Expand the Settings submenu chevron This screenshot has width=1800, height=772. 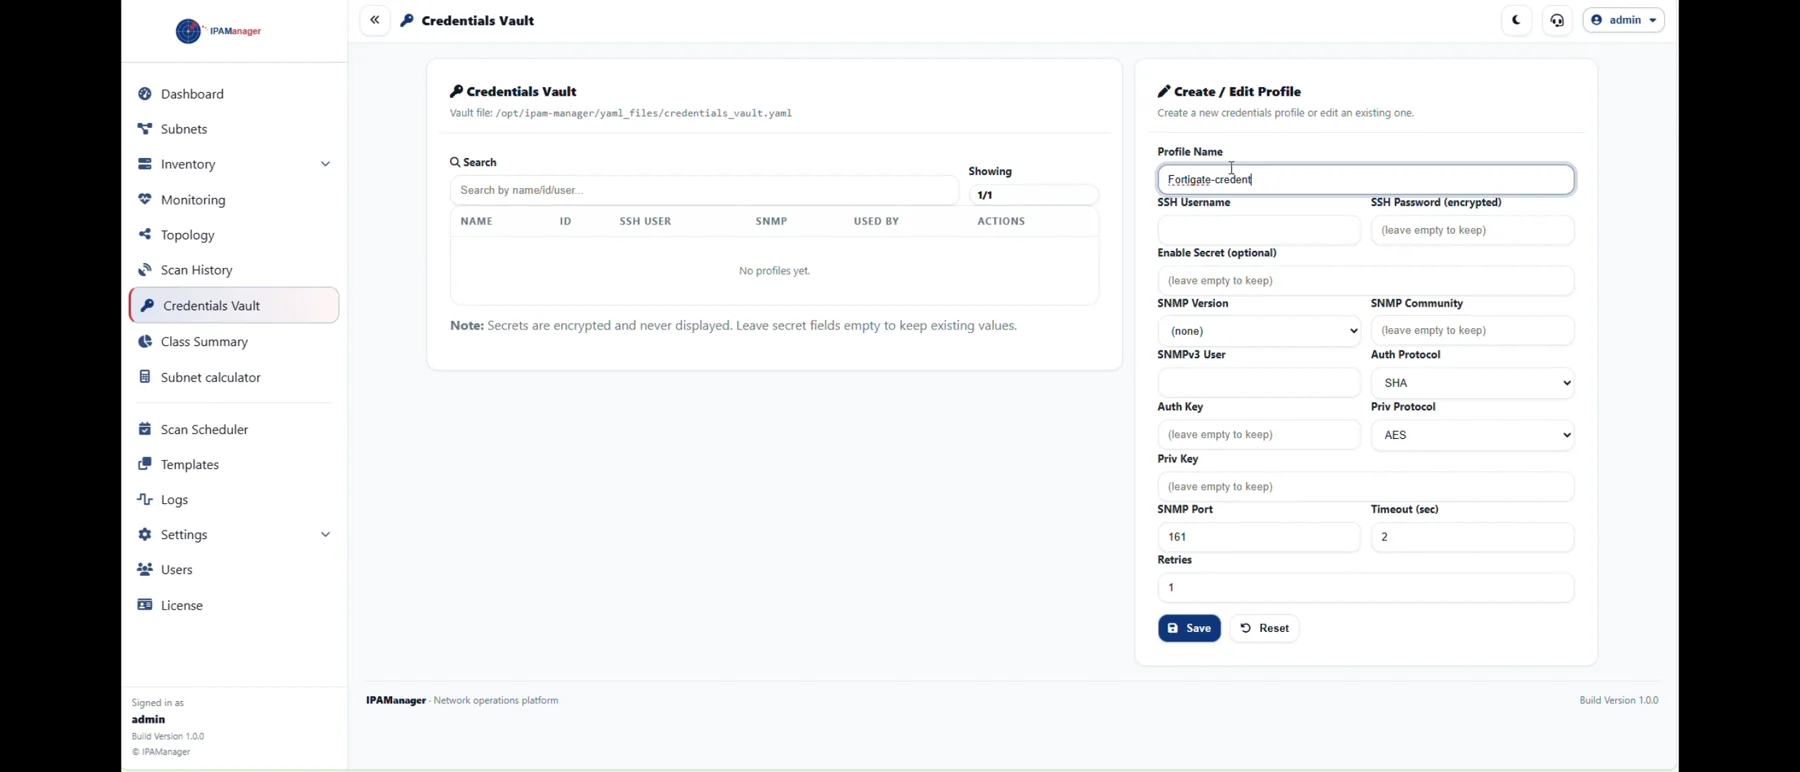tap(325, 535)
